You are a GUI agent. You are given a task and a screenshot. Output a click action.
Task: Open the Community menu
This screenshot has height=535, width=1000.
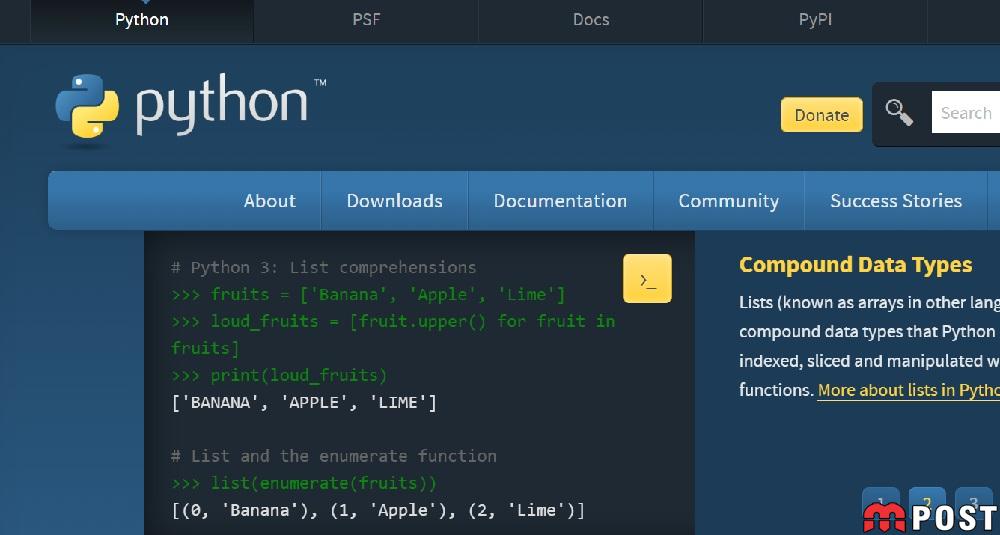tap(728, 201)
